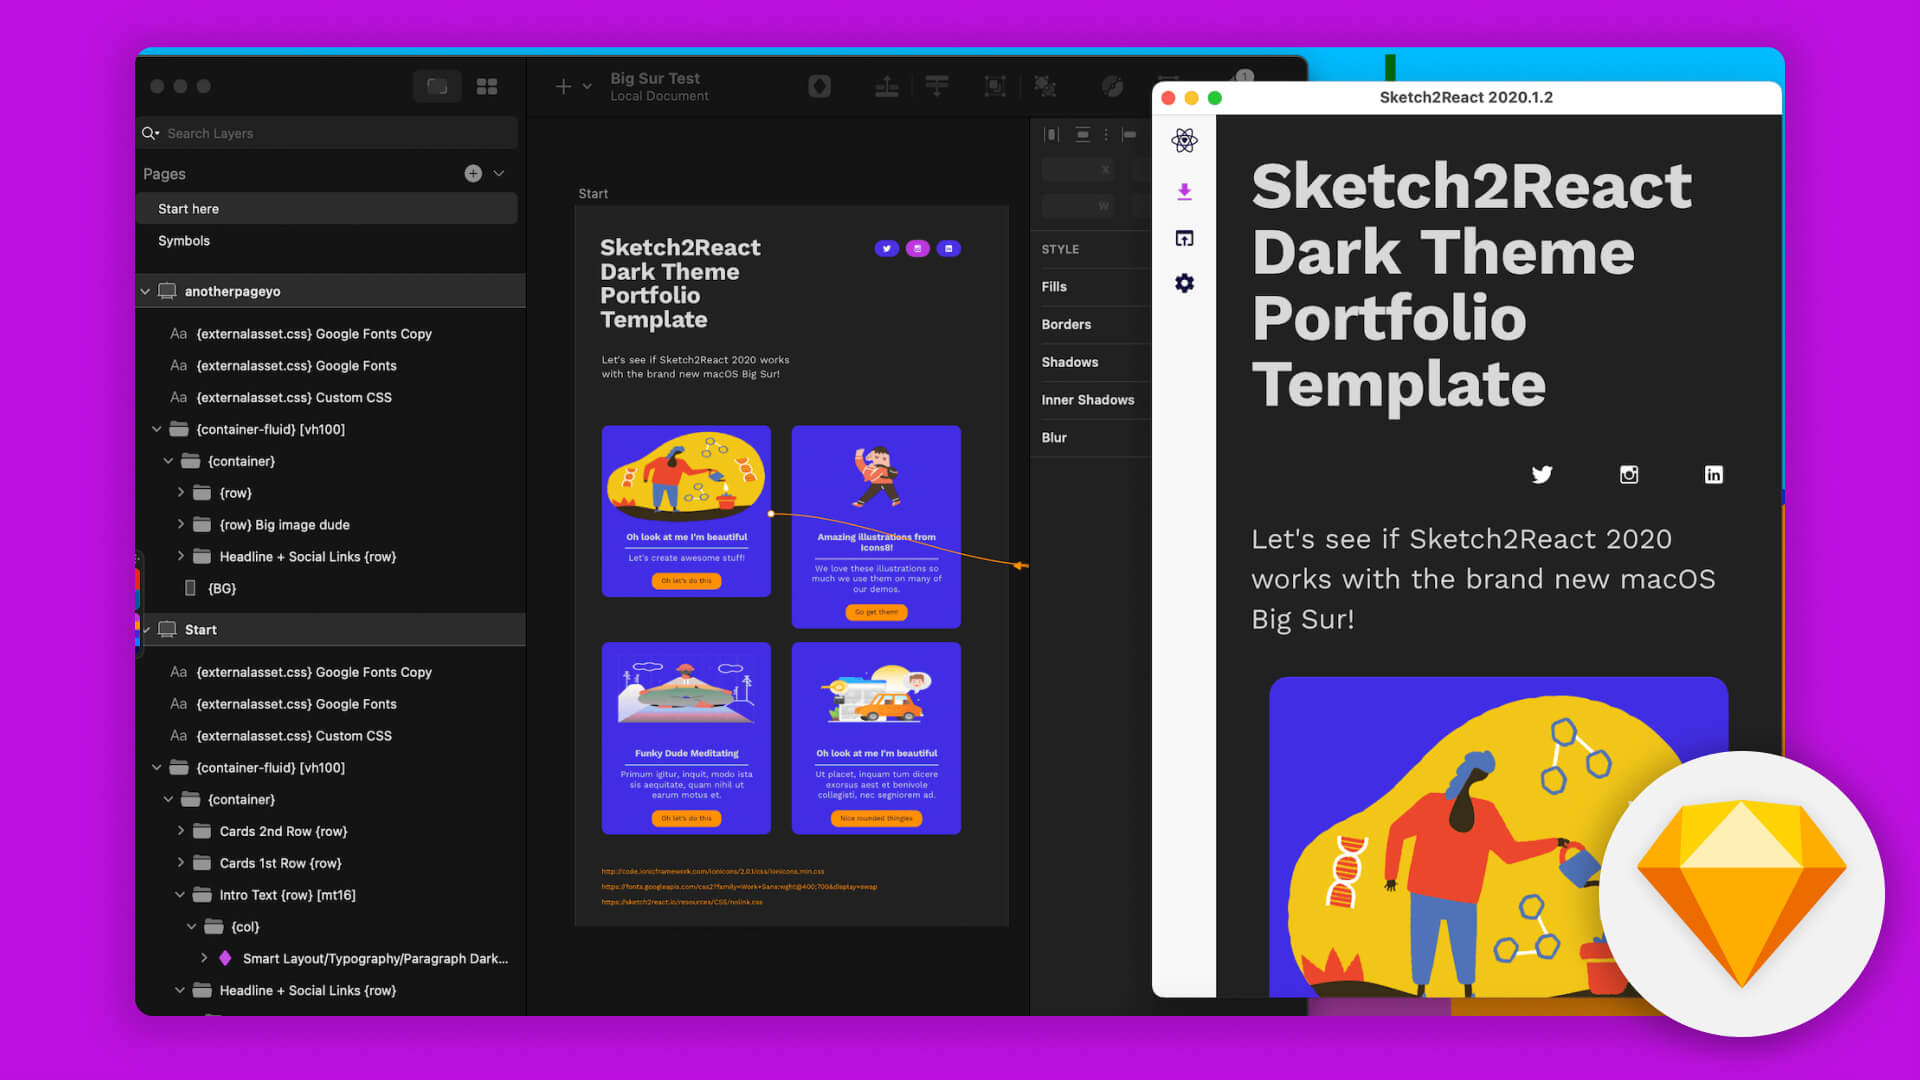Image resolution: width=1920 pixels, height=1080 pixels.
Task: Open the Inner Shadows section in inspector
Action: (x=1090, y=399)
